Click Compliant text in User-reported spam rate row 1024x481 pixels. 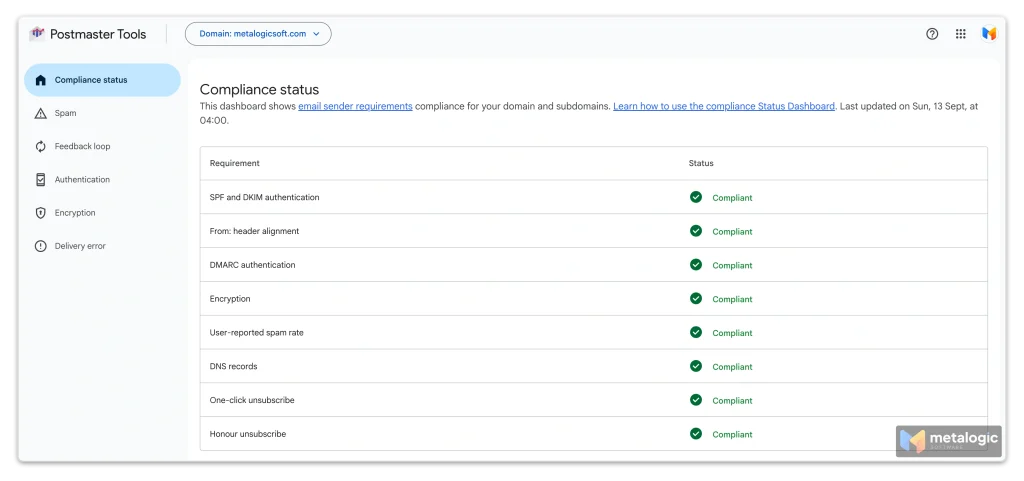coord(732,333)
